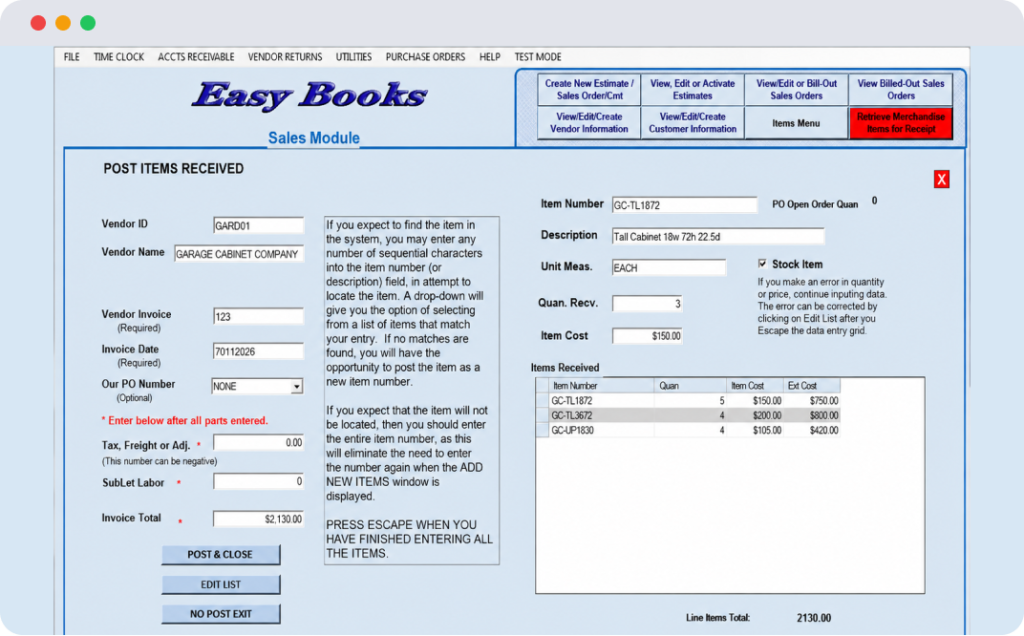Viewport: 1024px width, 636px height.
Task: Click the Quan column header
Action: pyautogui.click(x=690, y=386)
